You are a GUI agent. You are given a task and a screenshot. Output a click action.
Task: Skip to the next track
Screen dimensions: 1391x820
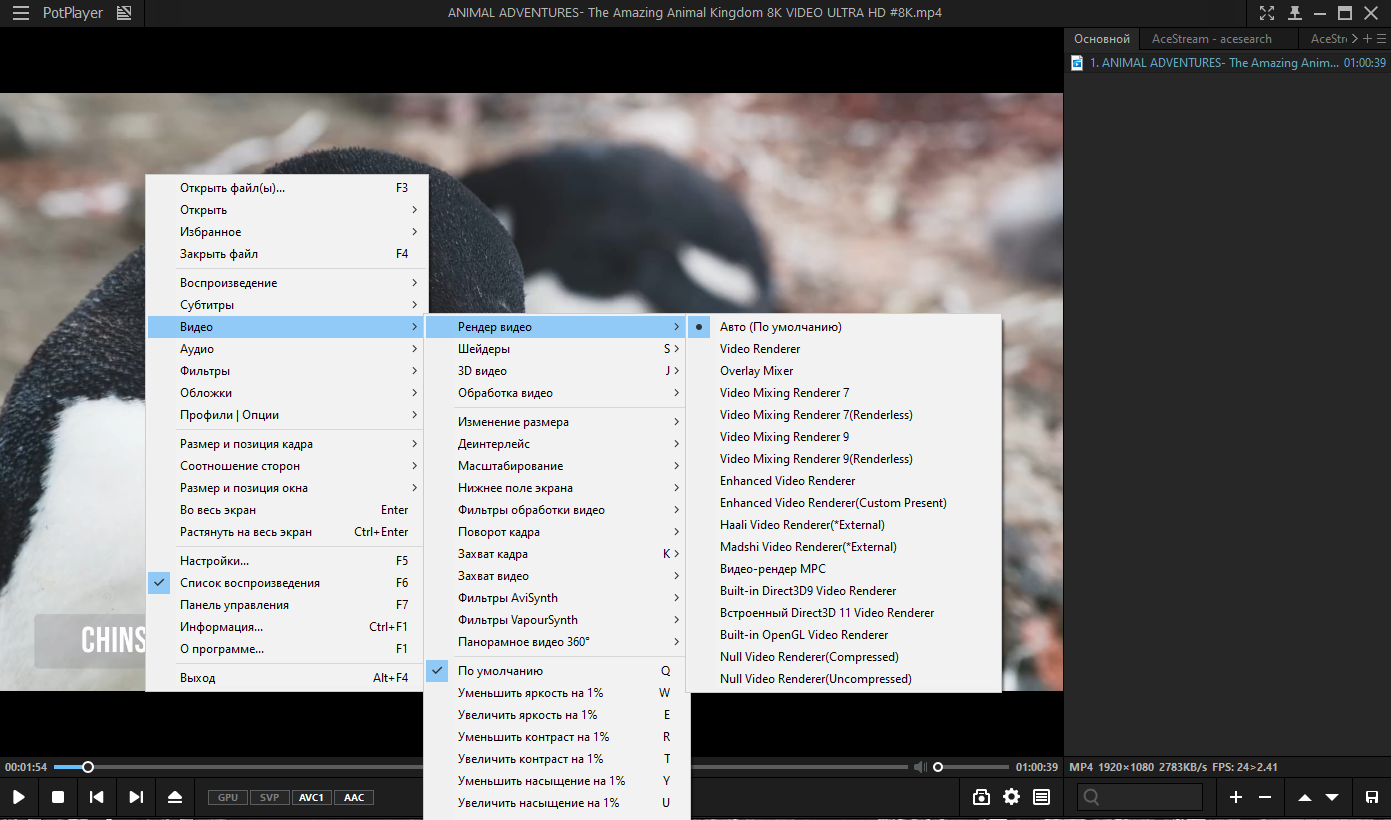click(136, 797)
